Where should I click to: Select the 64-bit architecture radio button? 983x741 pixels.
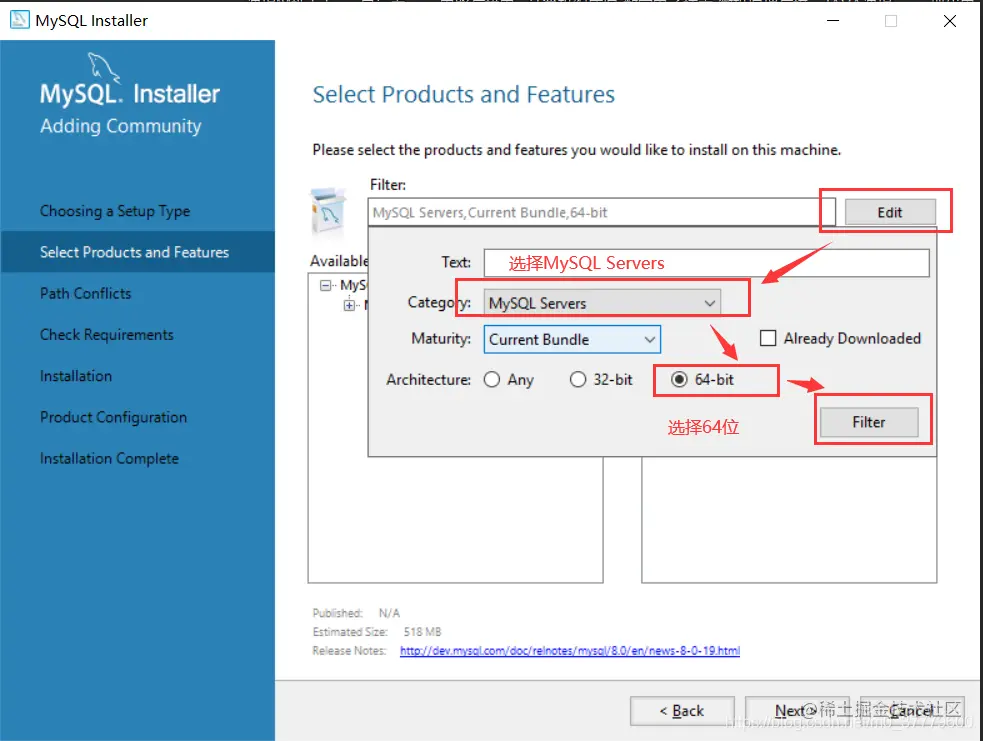[679, 379]
